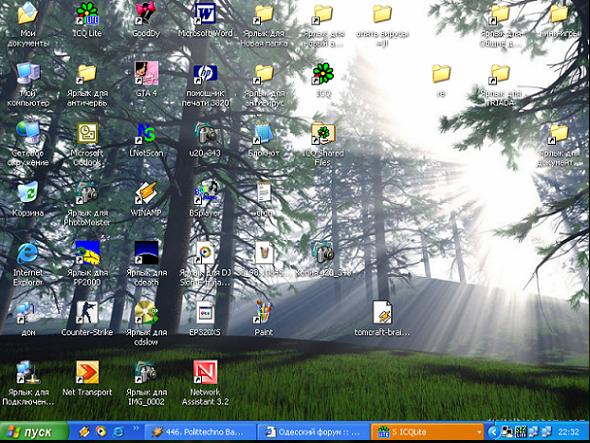Image resolution: width=590 pixels, height=443 pixels.
Task: Launch the BSplayer shortcut
Action: point(205,192)
